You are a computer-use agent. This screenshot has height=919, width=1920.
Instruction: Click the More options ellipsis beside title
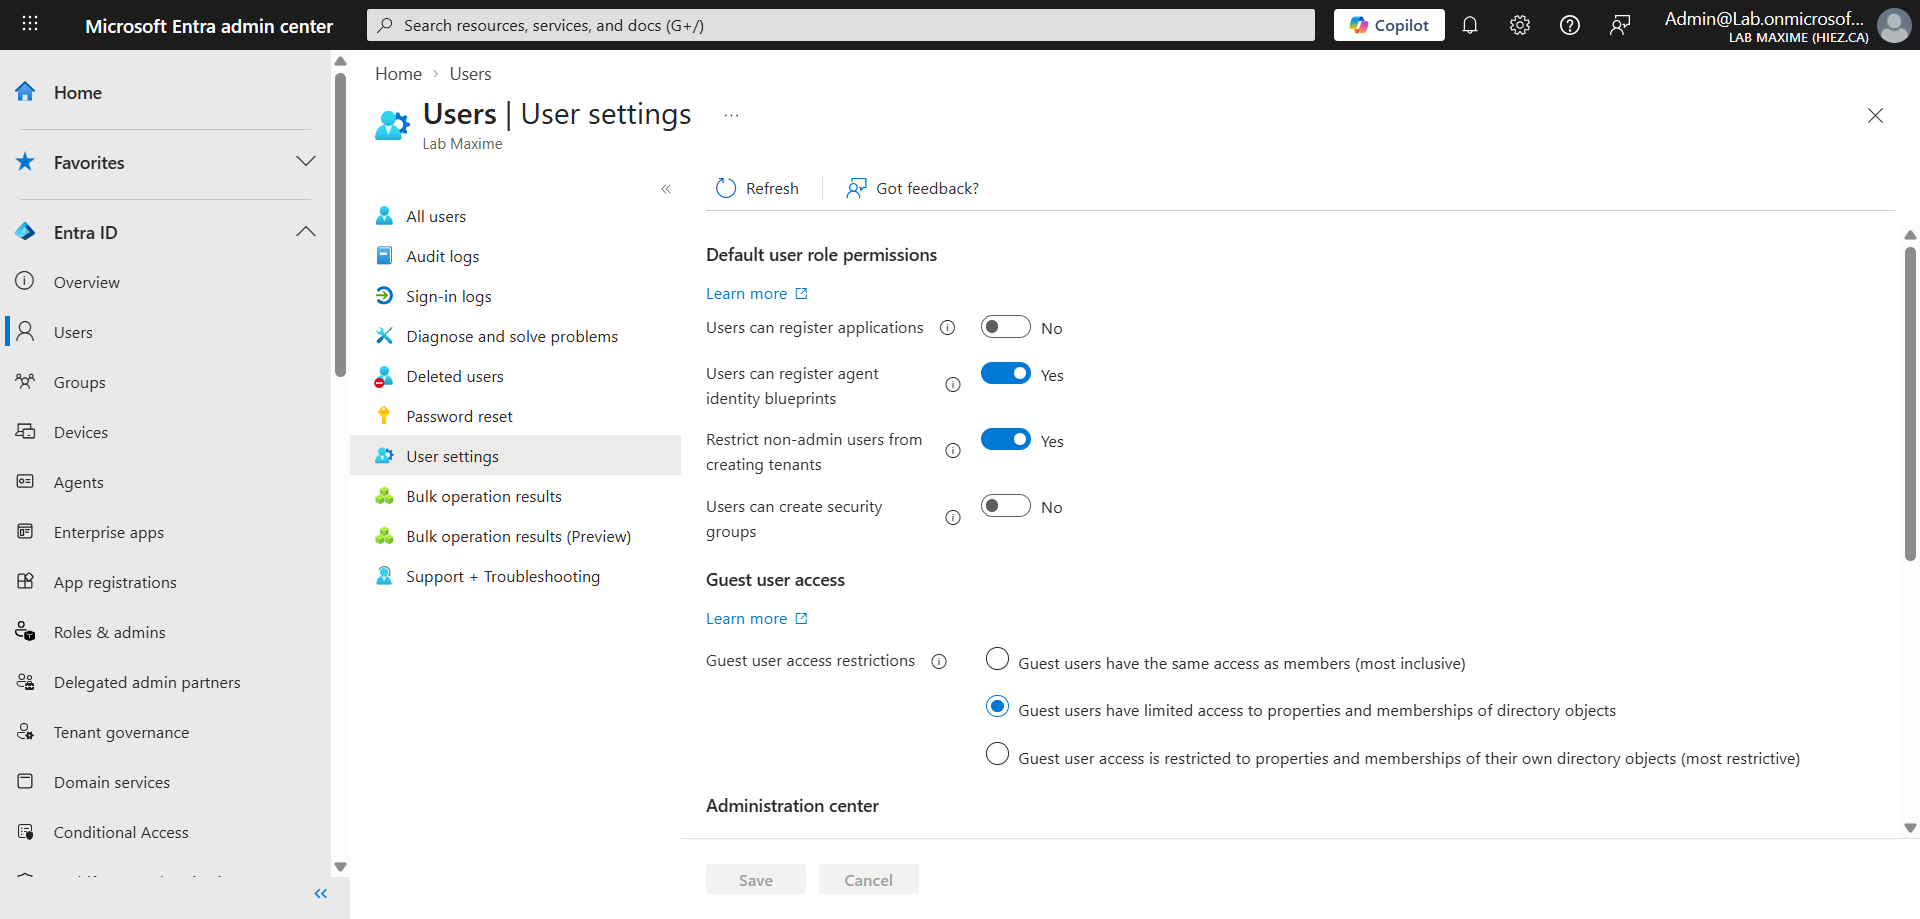click(x=732, y=115)
